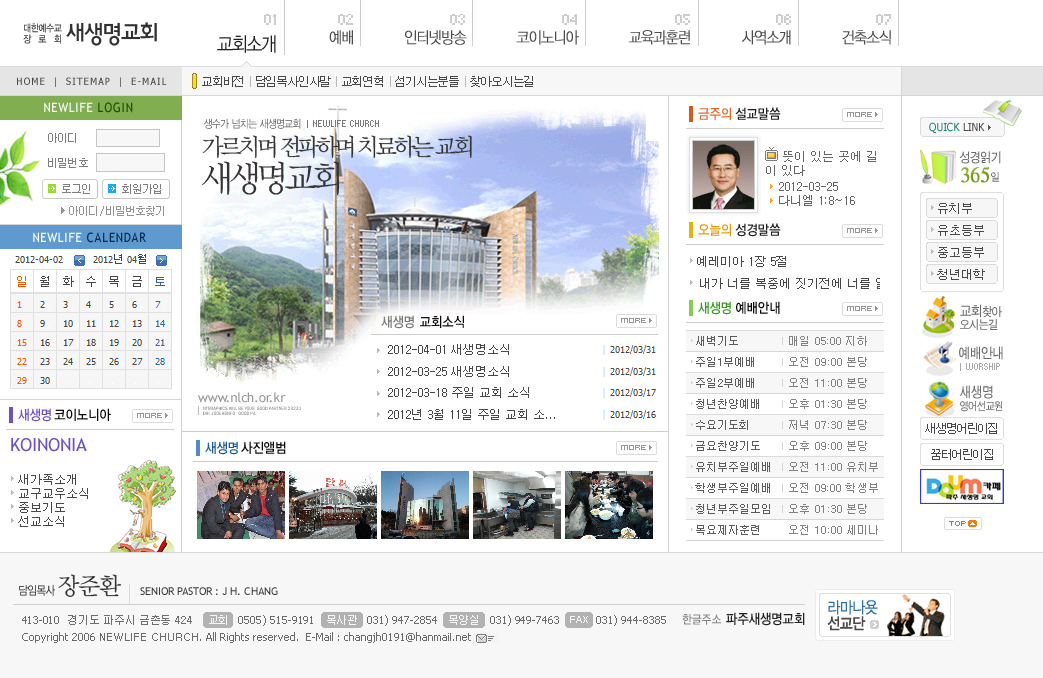Click the email envelope icon in footer
Image resolution: width=1043 pixels, height=678 pixels.
[x=485, y=638]
